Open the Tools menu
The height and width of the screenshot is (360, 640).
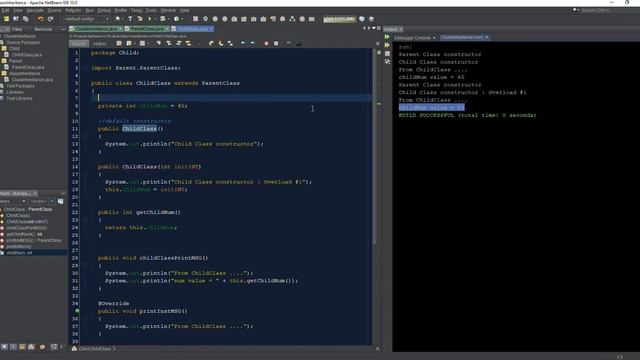pos(151,10)
